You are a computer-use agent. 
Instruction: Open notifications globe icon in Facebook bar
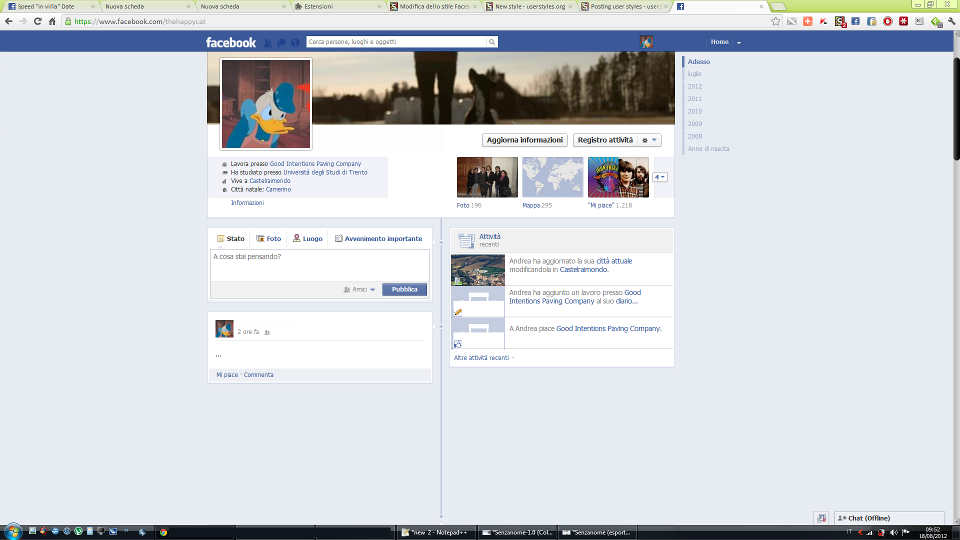point(295,42)
